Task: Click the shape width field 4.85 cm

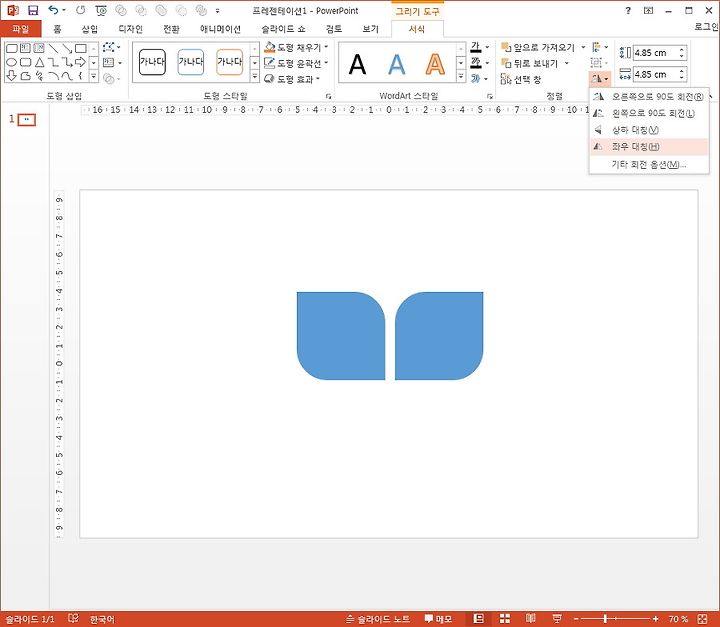Action: coord(655,74)
